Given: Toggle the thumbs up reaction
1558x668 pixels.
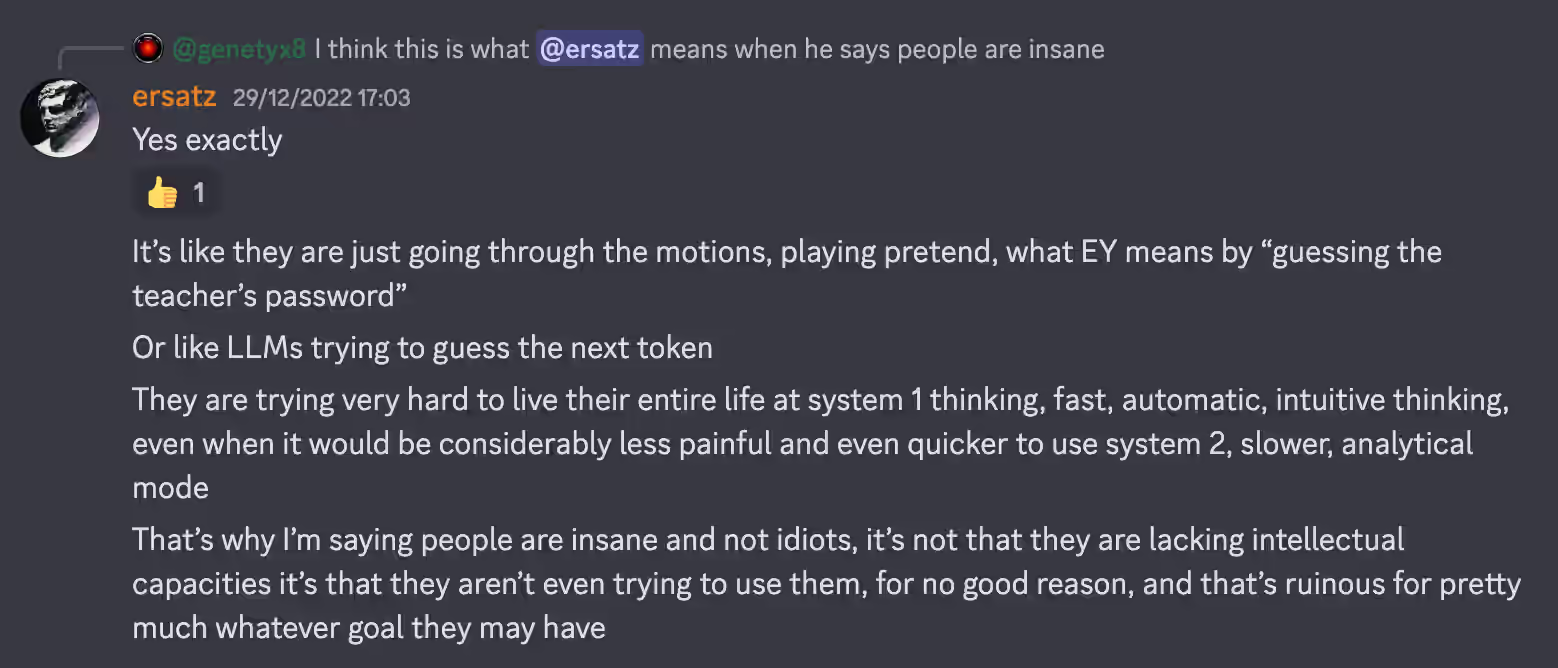Looking at the screenshot, I should coord(176,193).
